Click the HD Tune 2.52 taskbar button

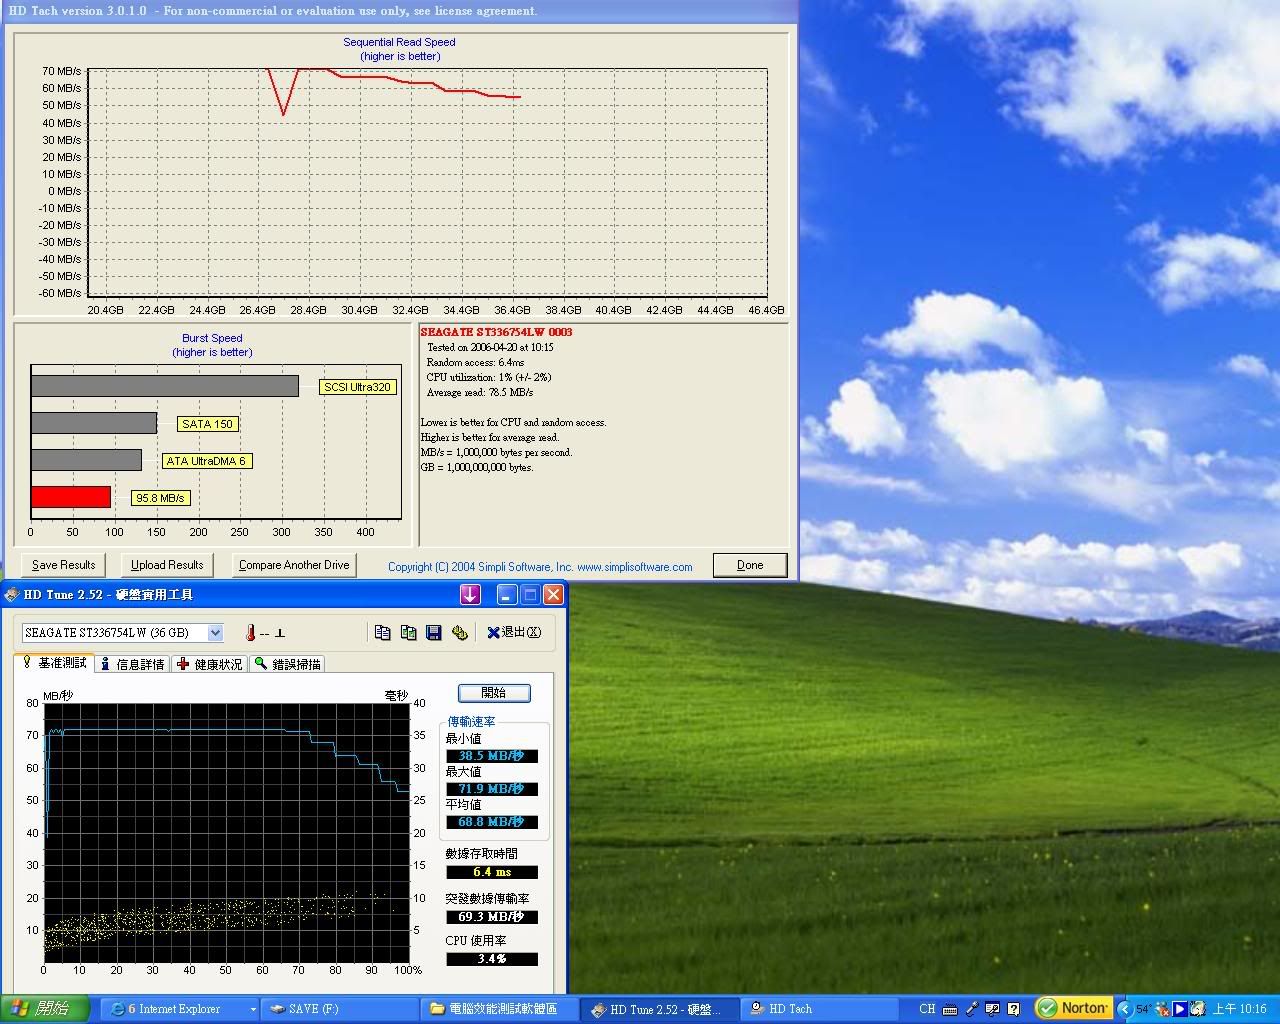pos(660,1009)
